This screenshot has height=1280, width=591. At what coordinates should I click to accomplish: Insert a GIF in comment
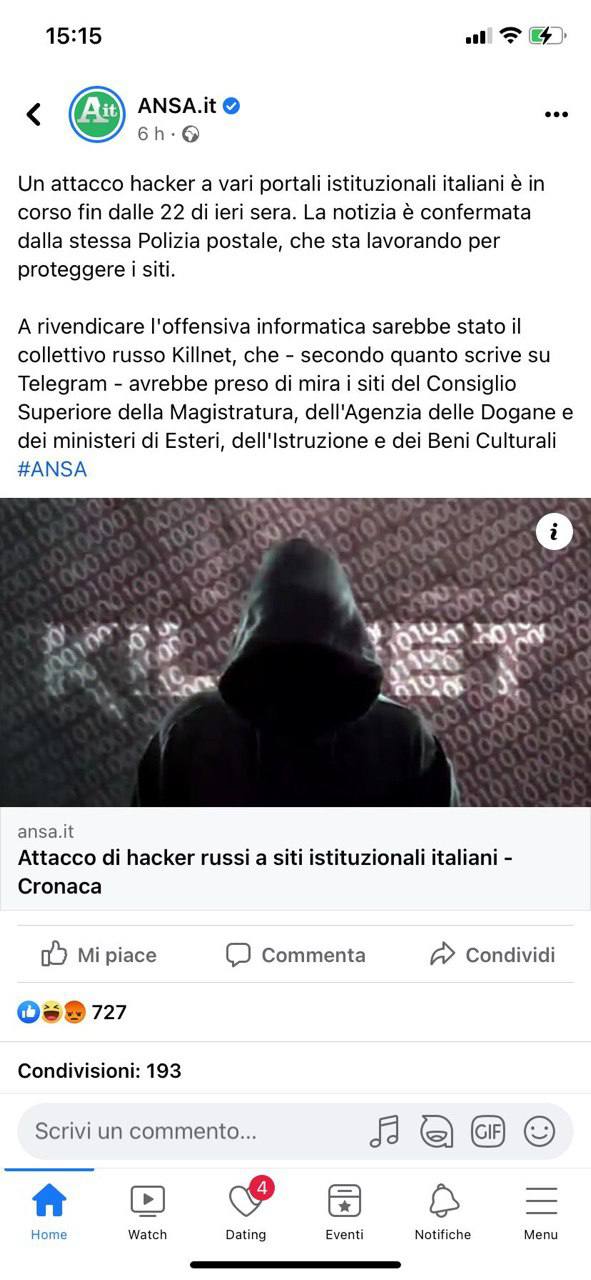pos(488,1131)
